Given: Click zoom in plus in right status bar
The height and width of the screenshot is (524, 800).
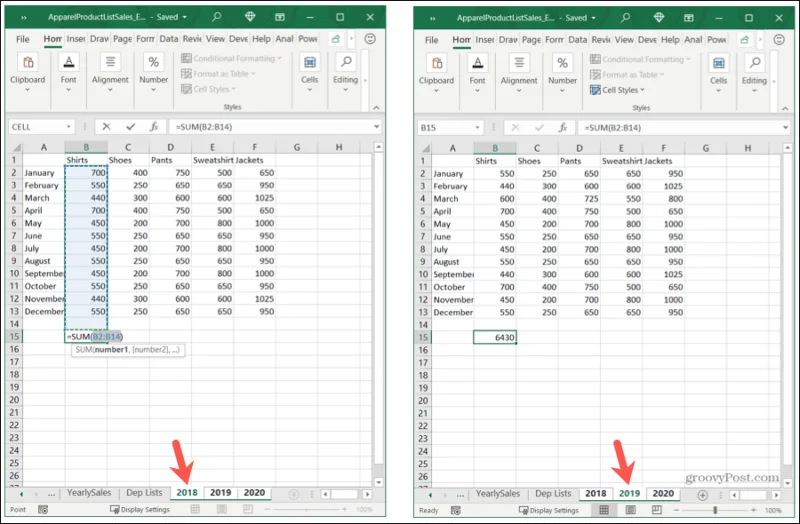Looking at the screenshot, I should coord(754,510).
